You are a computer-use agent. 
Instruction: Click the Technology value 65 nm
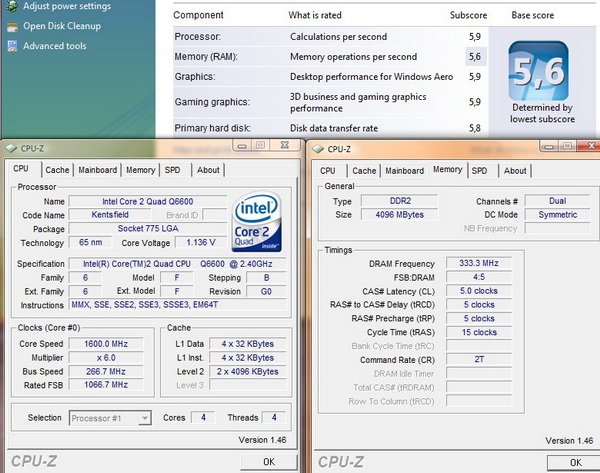click(90, 242)
